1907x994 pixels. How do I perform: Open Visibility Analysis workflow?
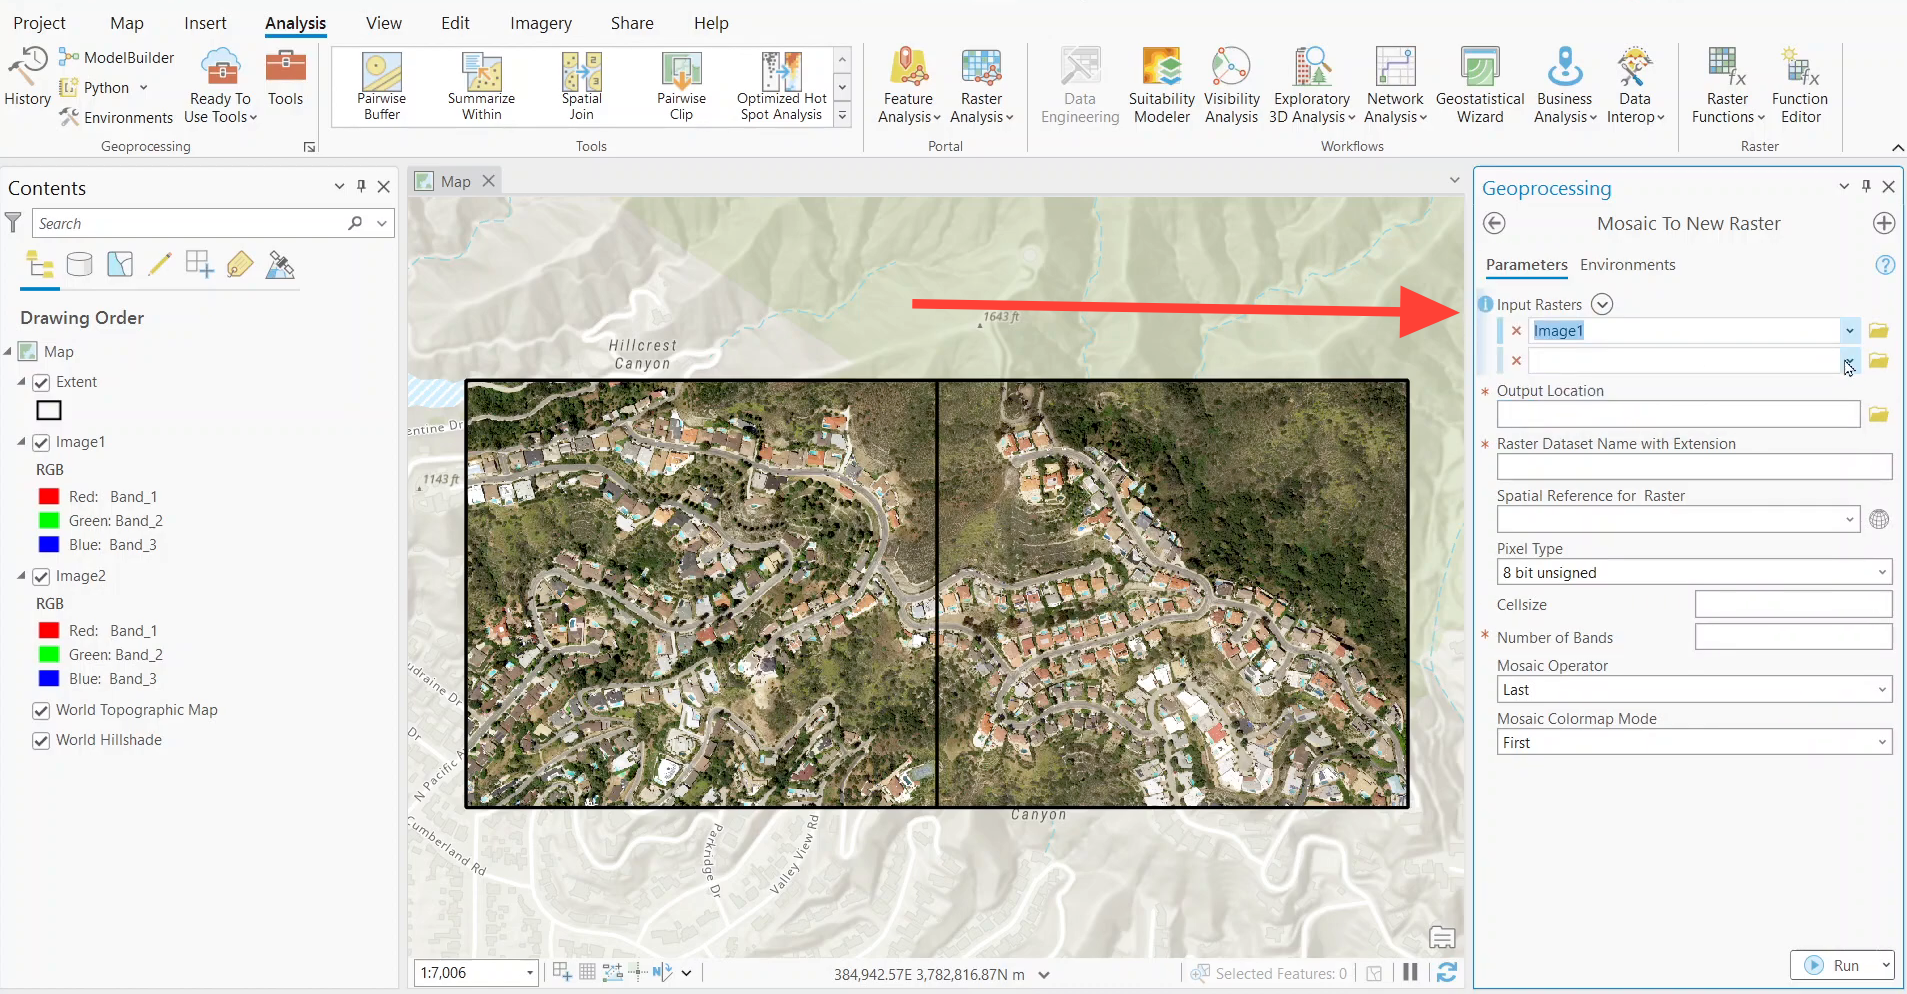pos(1231,86)
